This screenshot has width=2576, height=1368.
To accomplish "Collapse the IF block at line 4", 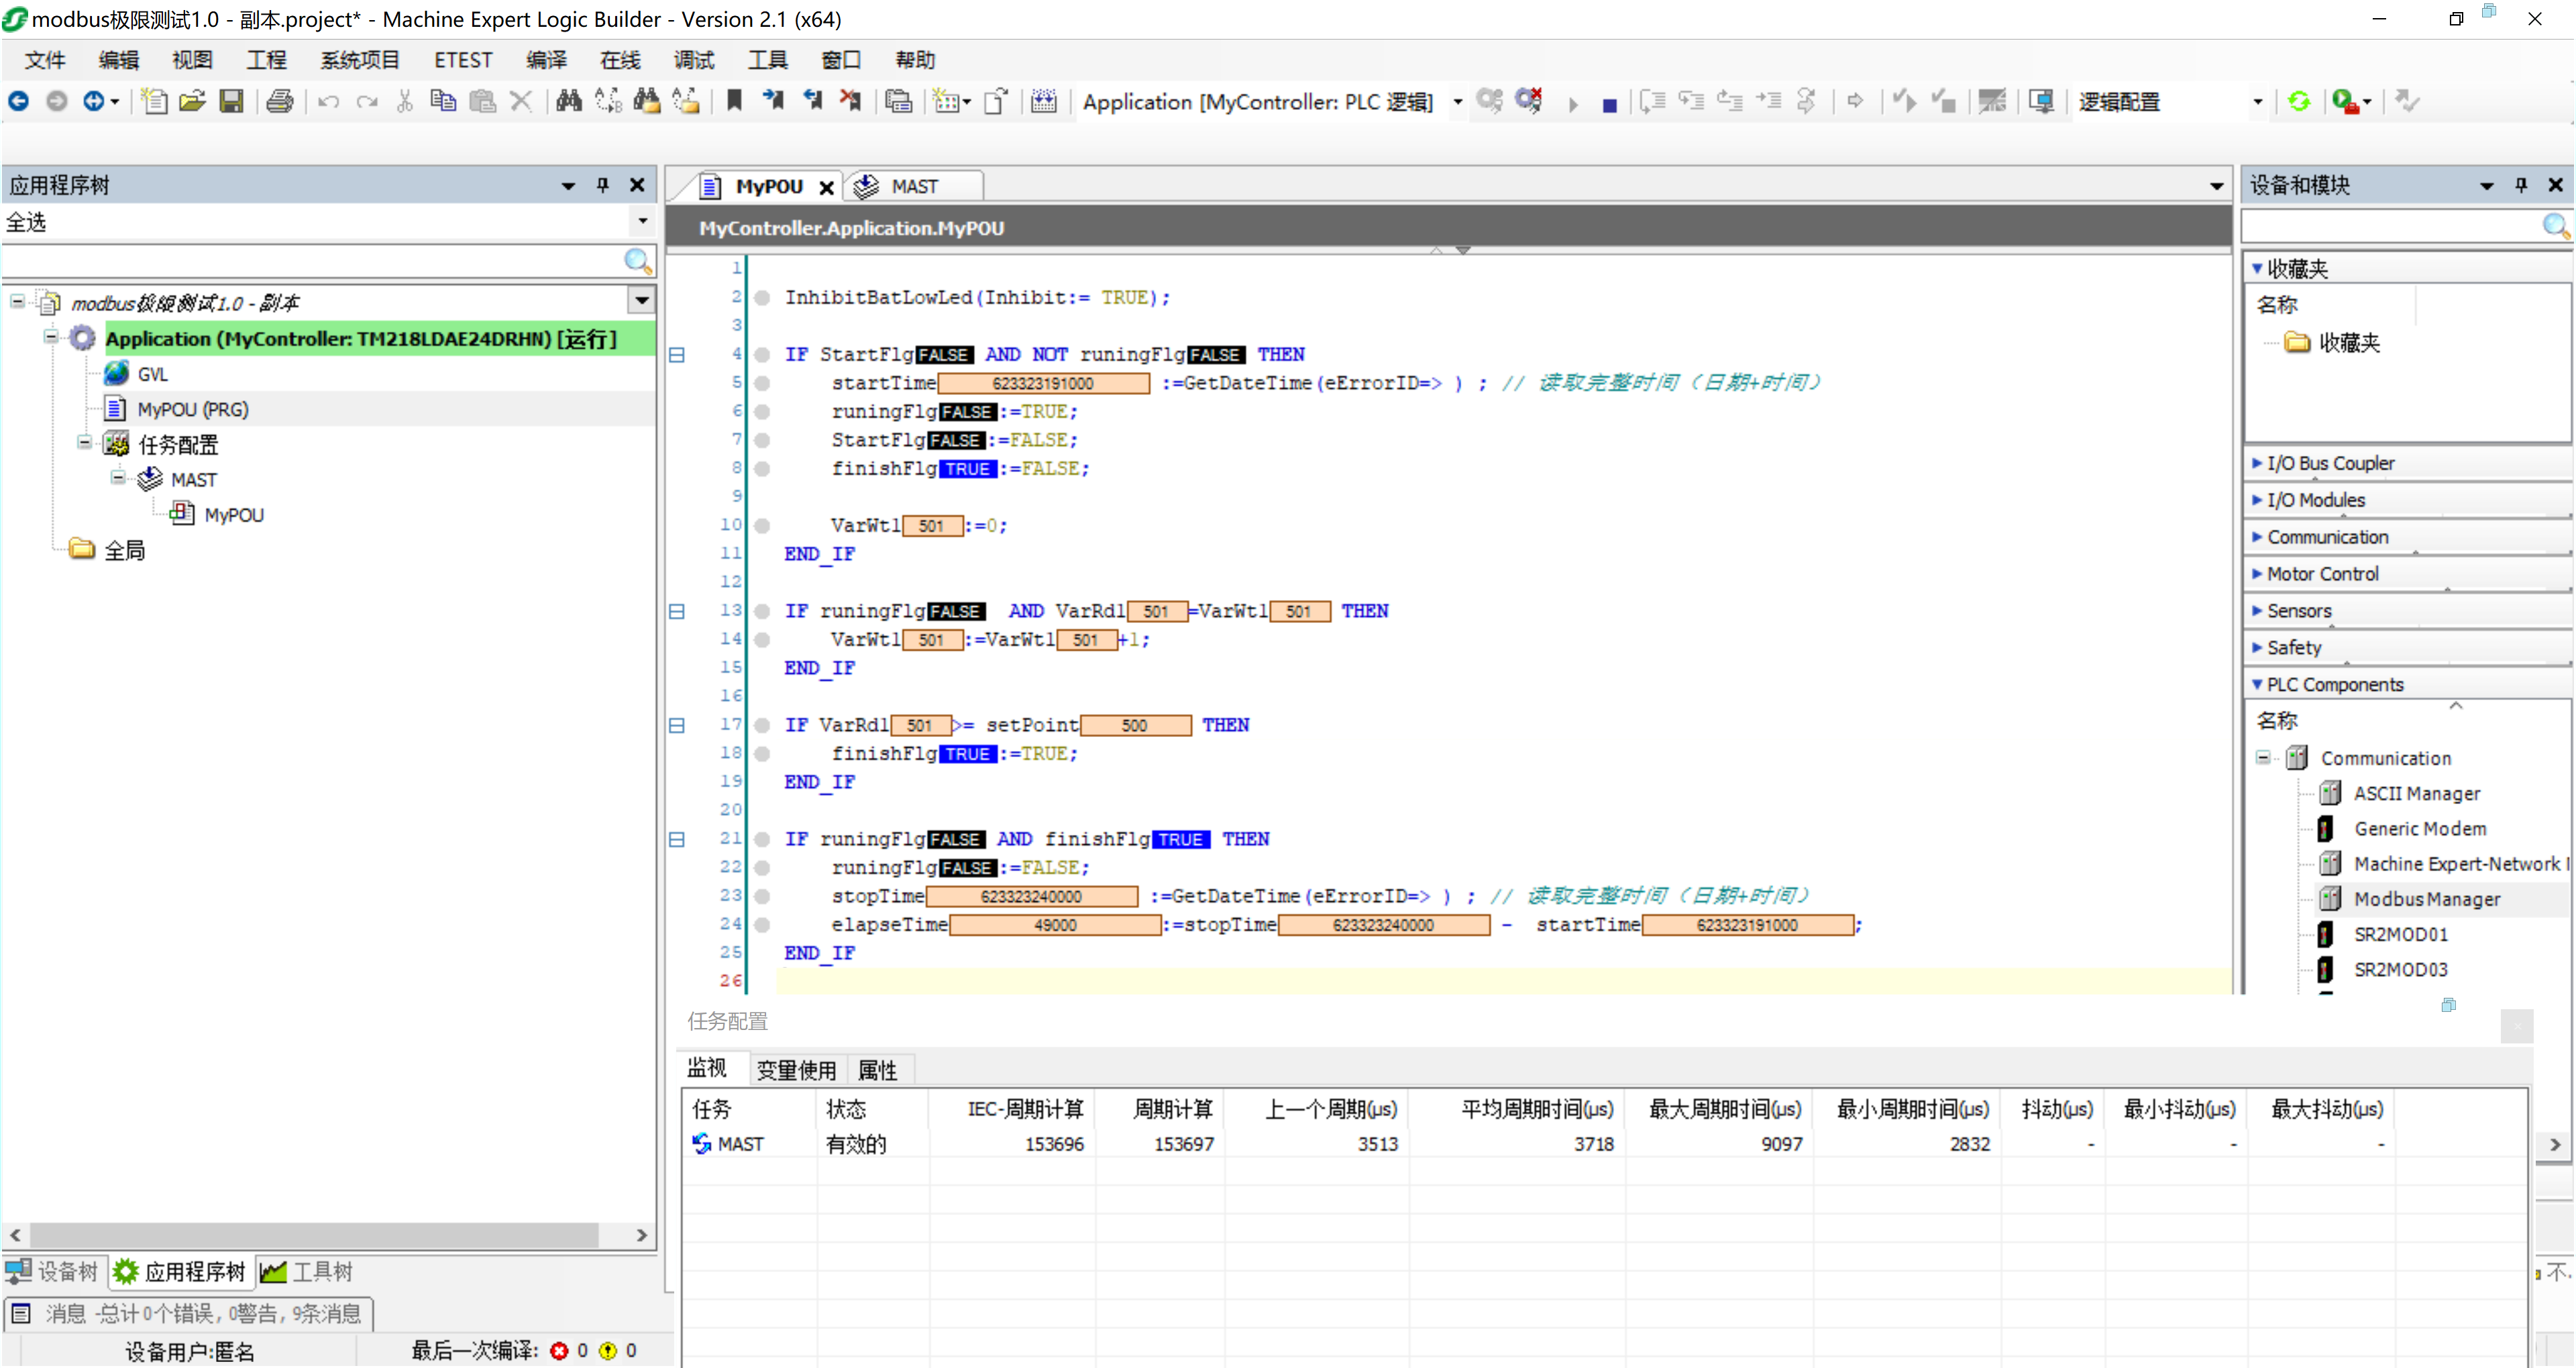I will pyautogui.click(x=677, y=355).
